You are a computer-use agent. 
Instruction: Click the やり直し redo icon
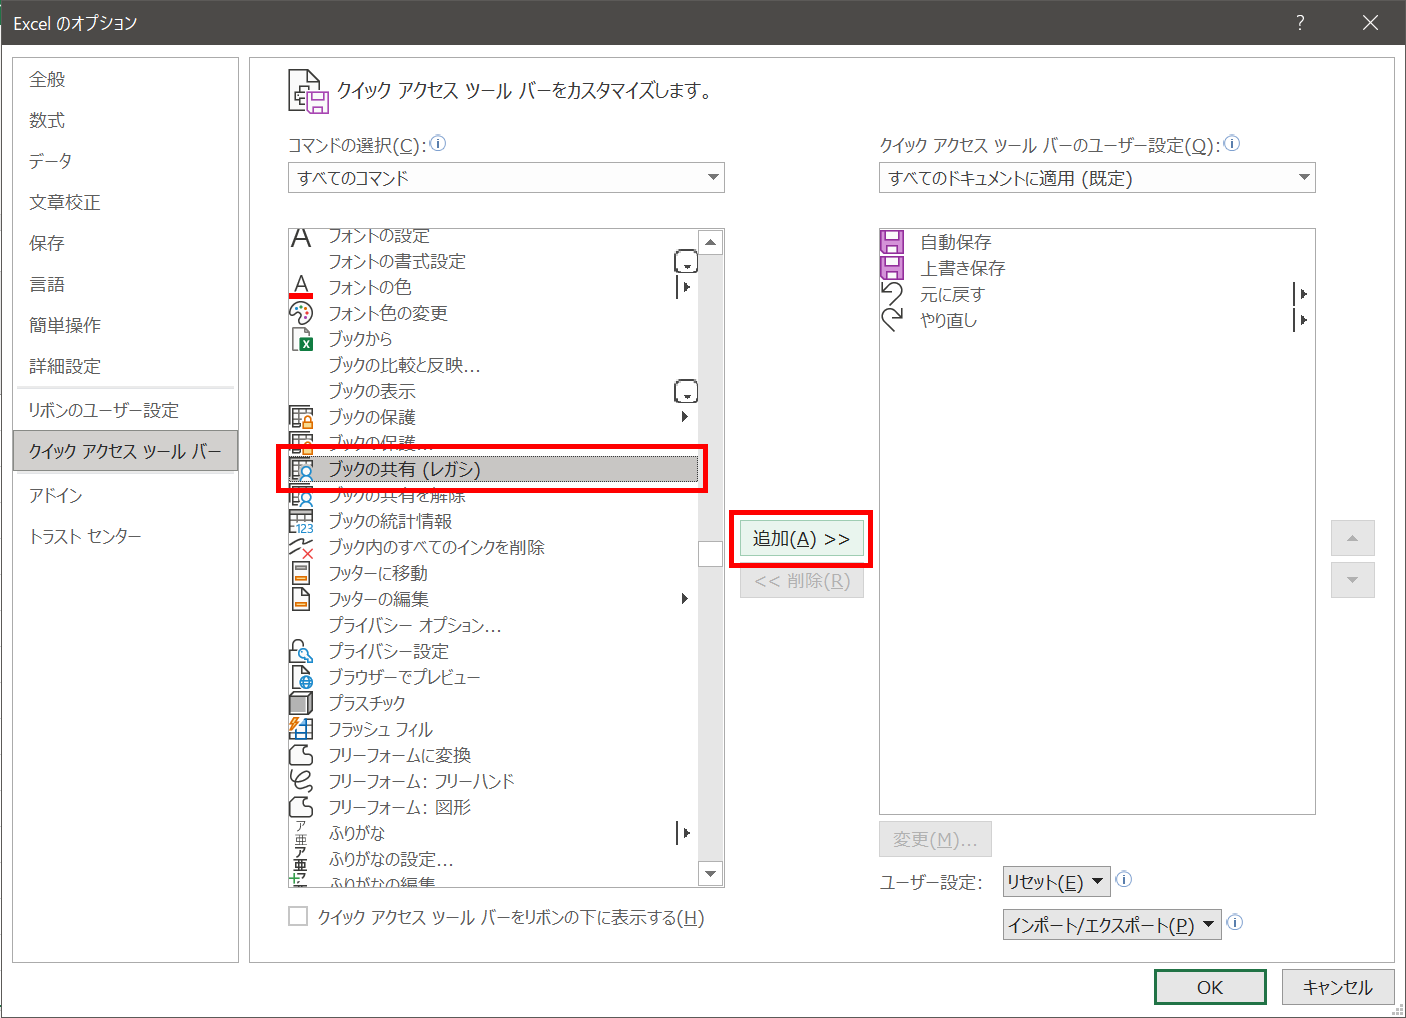(892, 320)
